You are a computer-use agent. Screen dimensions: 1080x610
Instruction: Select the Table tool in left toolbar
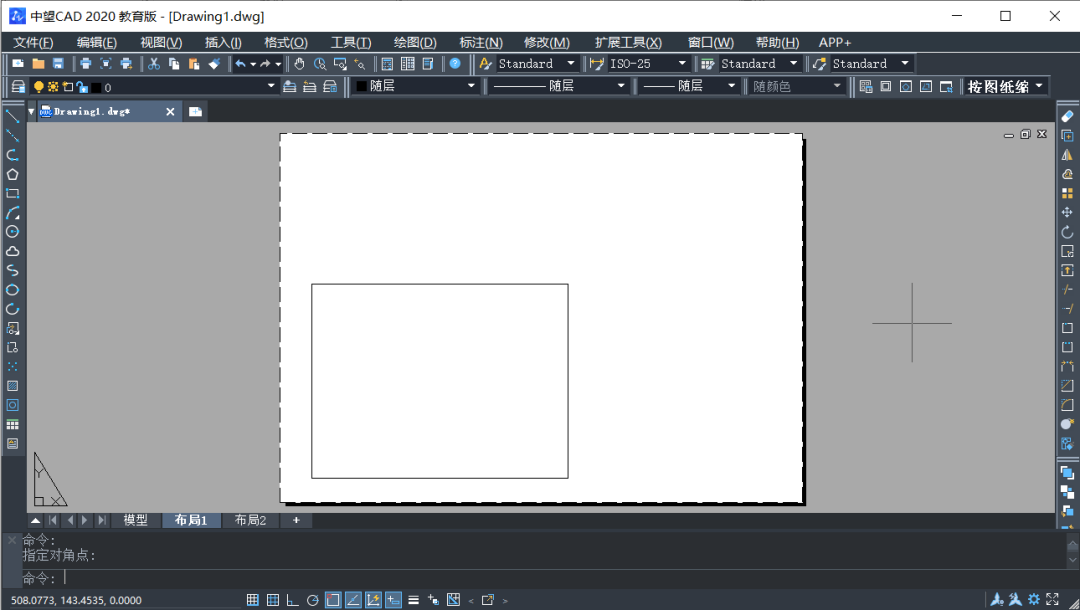[12, 424]
